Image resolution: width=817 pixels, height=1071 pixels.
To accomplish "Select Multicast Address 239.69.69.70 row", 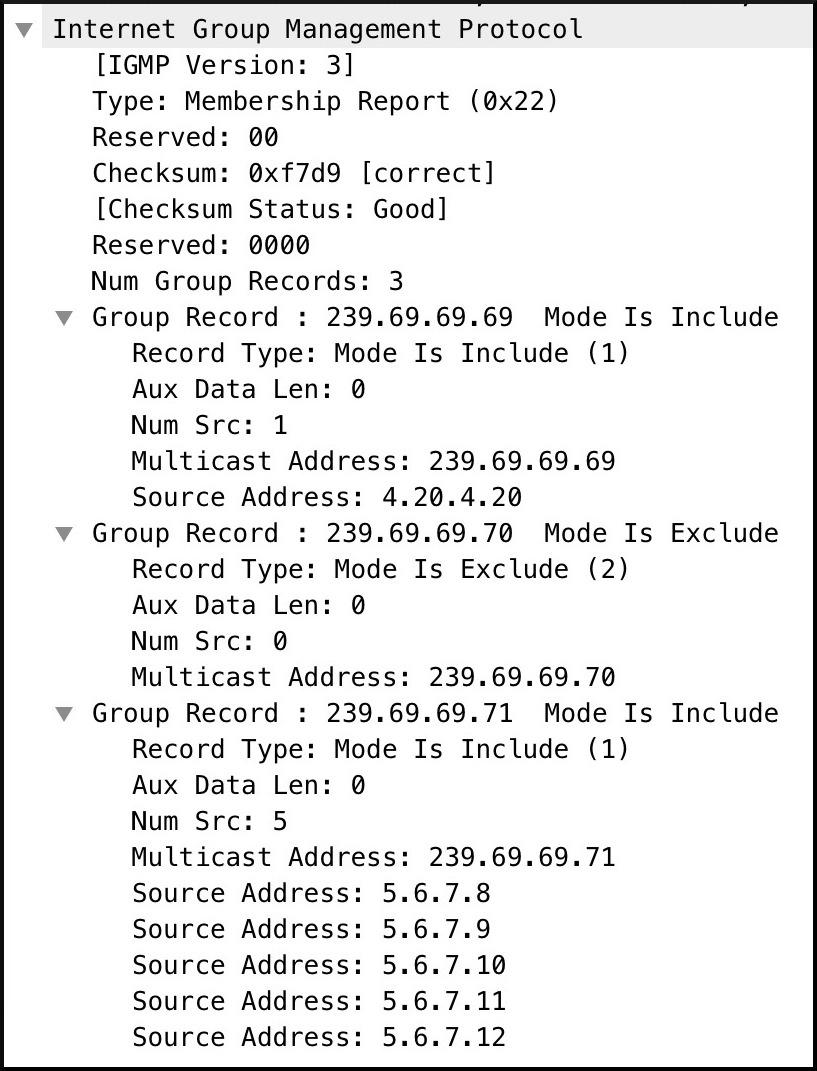I will 374,678.
